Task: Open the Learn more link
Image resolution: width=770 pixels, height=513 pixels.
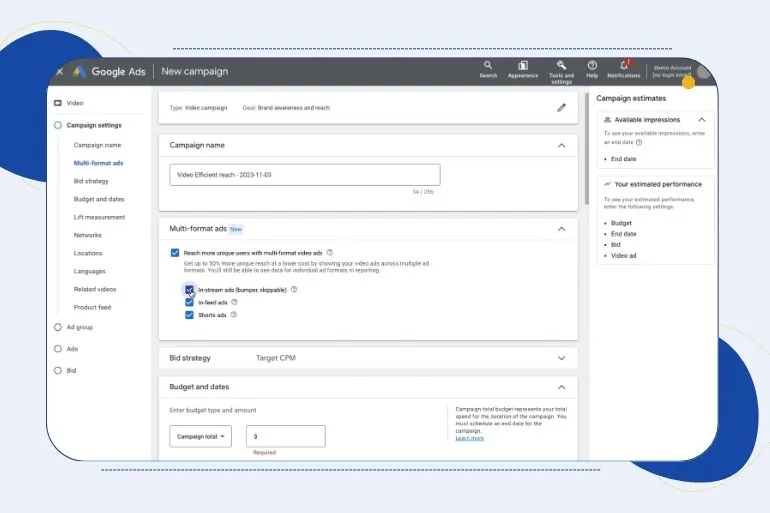Action: pos(469,438)
